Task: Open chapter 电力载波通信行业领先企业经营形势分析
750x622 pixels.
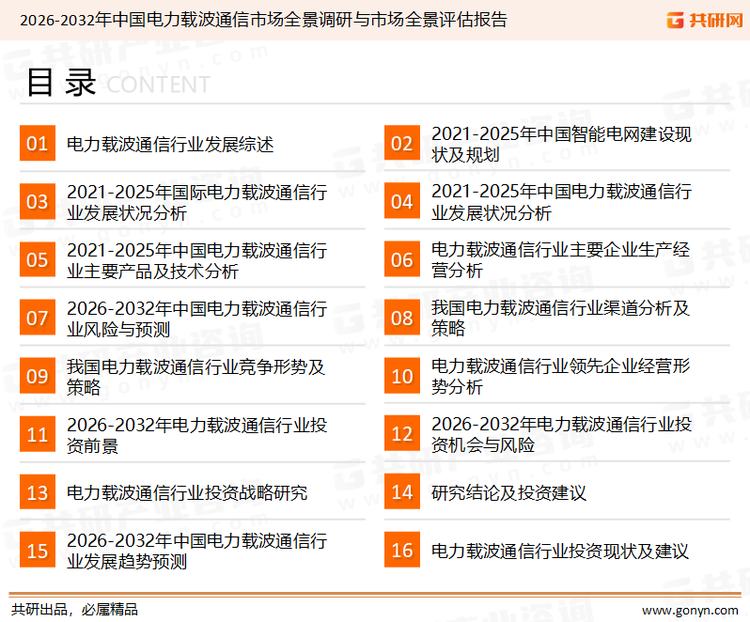Action: pyautogui.click(x=560, y=376)
